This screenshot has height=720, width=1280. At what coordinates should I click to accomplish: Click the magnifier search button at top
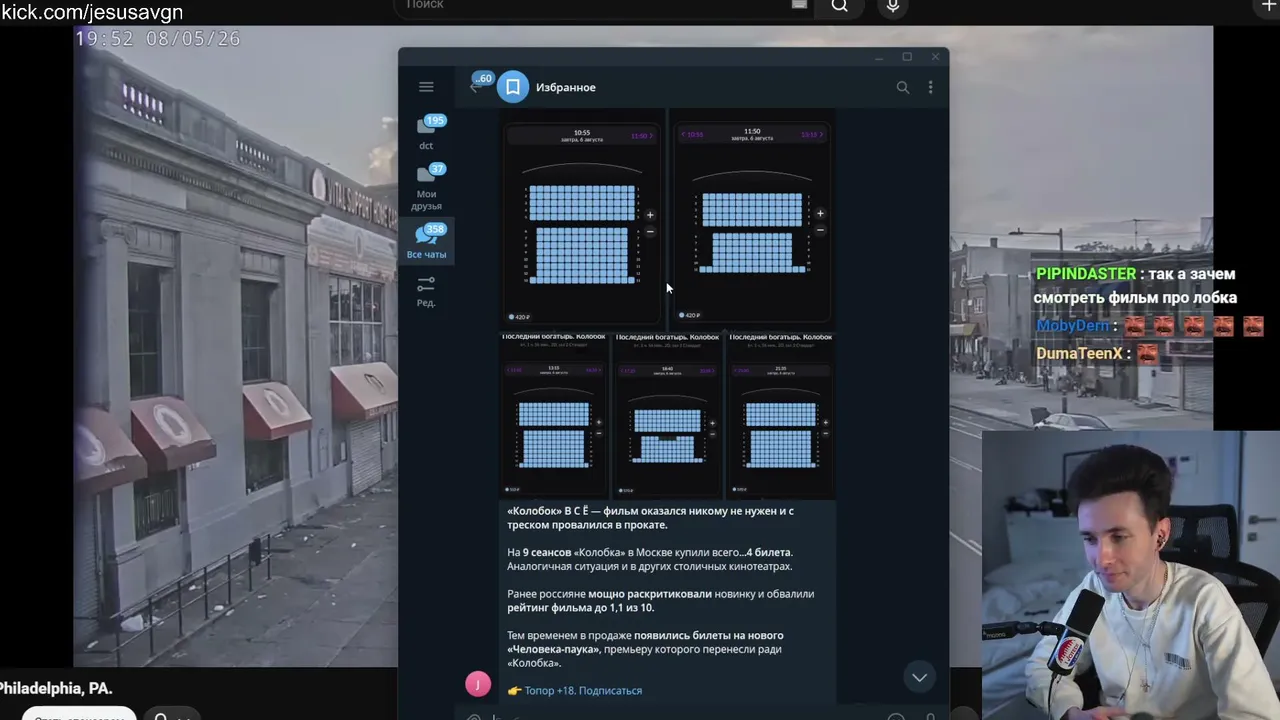click(x=839, y=6)
